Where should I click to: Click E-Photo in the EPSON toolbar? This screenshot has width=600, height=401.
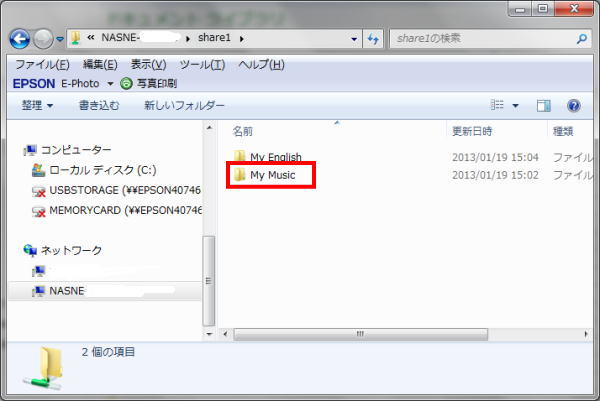coord(80,83)
